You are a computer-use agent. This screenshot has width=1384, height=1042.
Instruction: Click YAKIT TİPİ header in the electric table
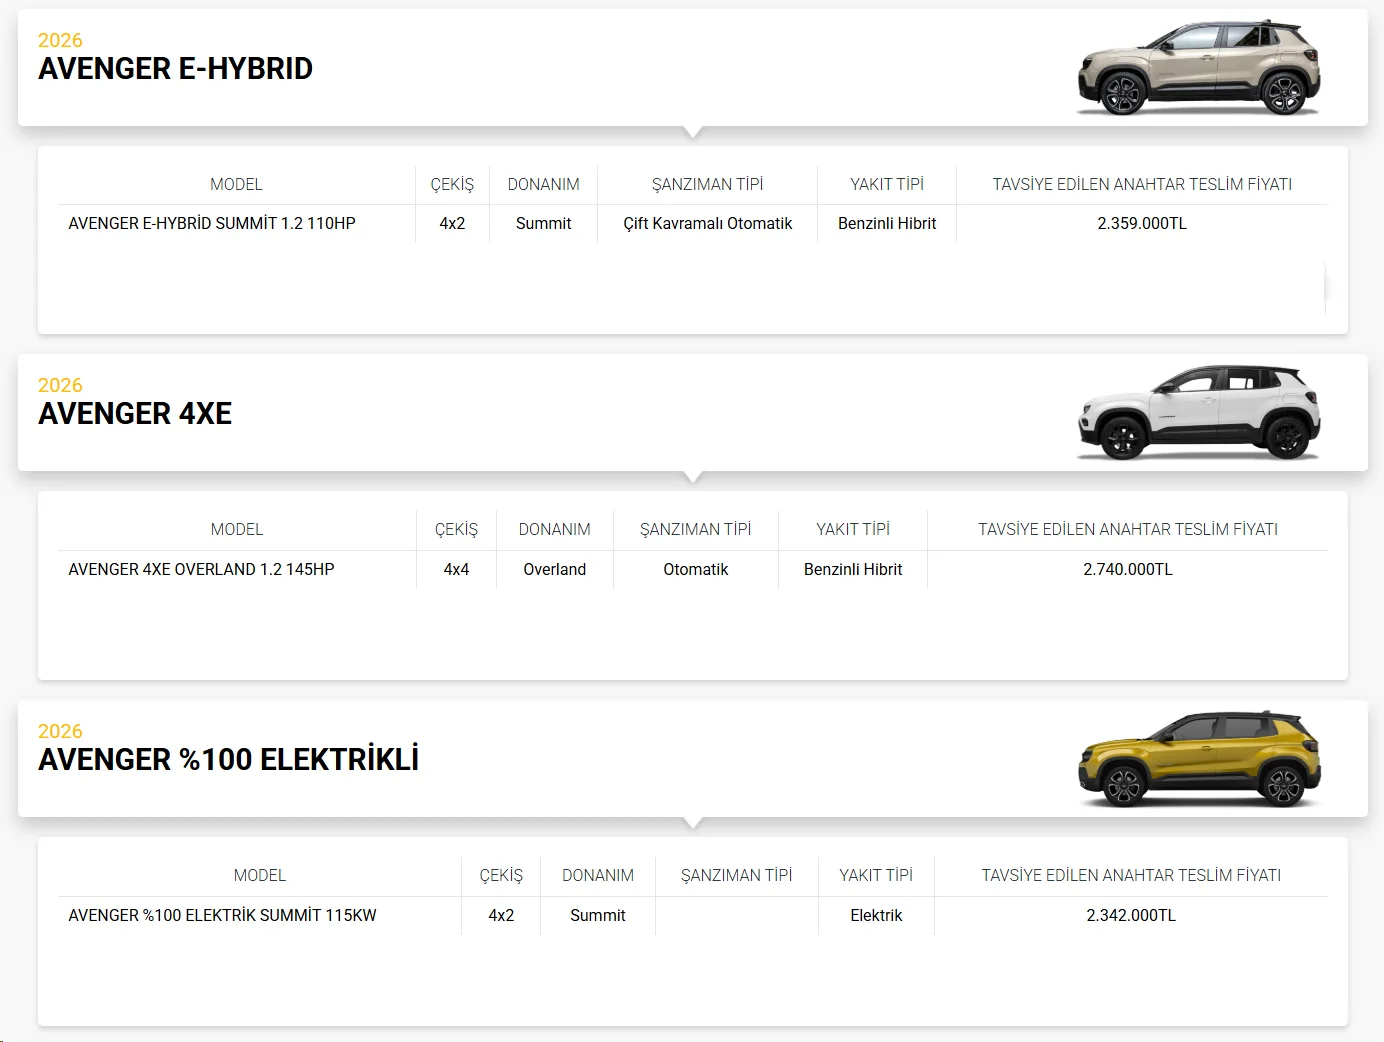pyautogui.click(x=876, y=875)
